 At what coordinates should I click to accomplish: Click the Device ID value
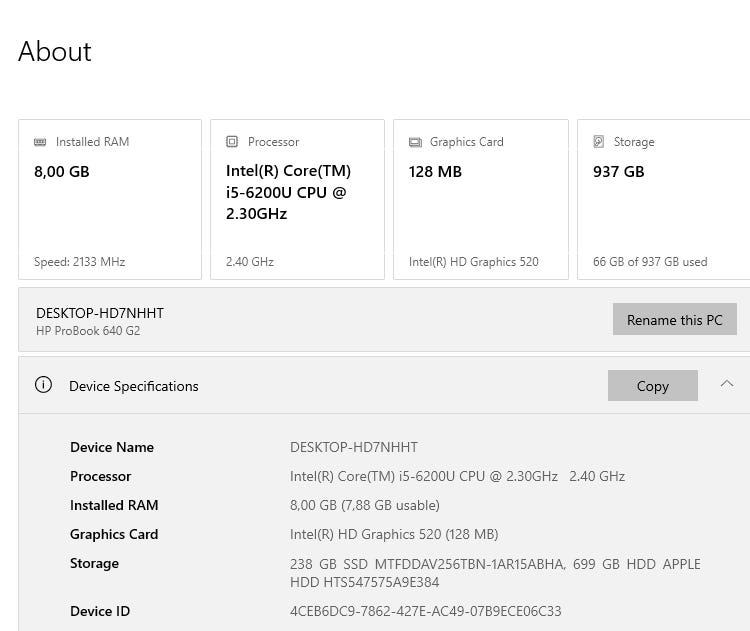click(425, 611)
